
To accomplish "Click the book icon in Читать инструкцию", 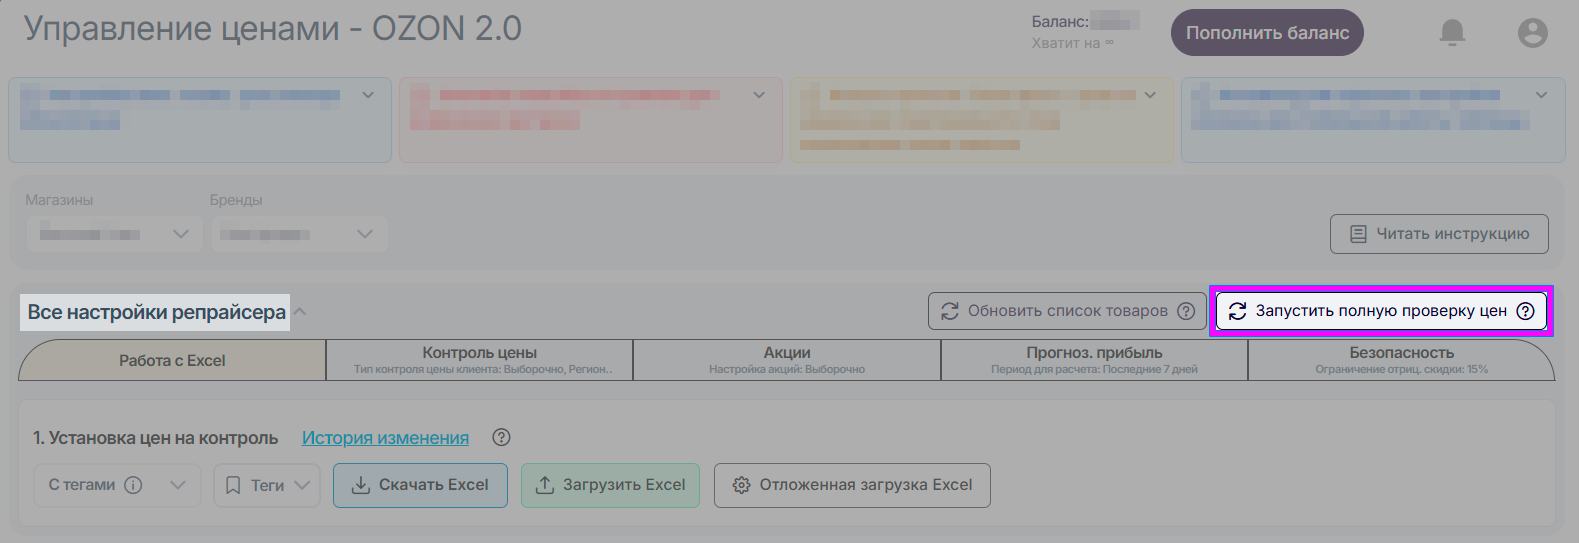I will coord(1358,234).
